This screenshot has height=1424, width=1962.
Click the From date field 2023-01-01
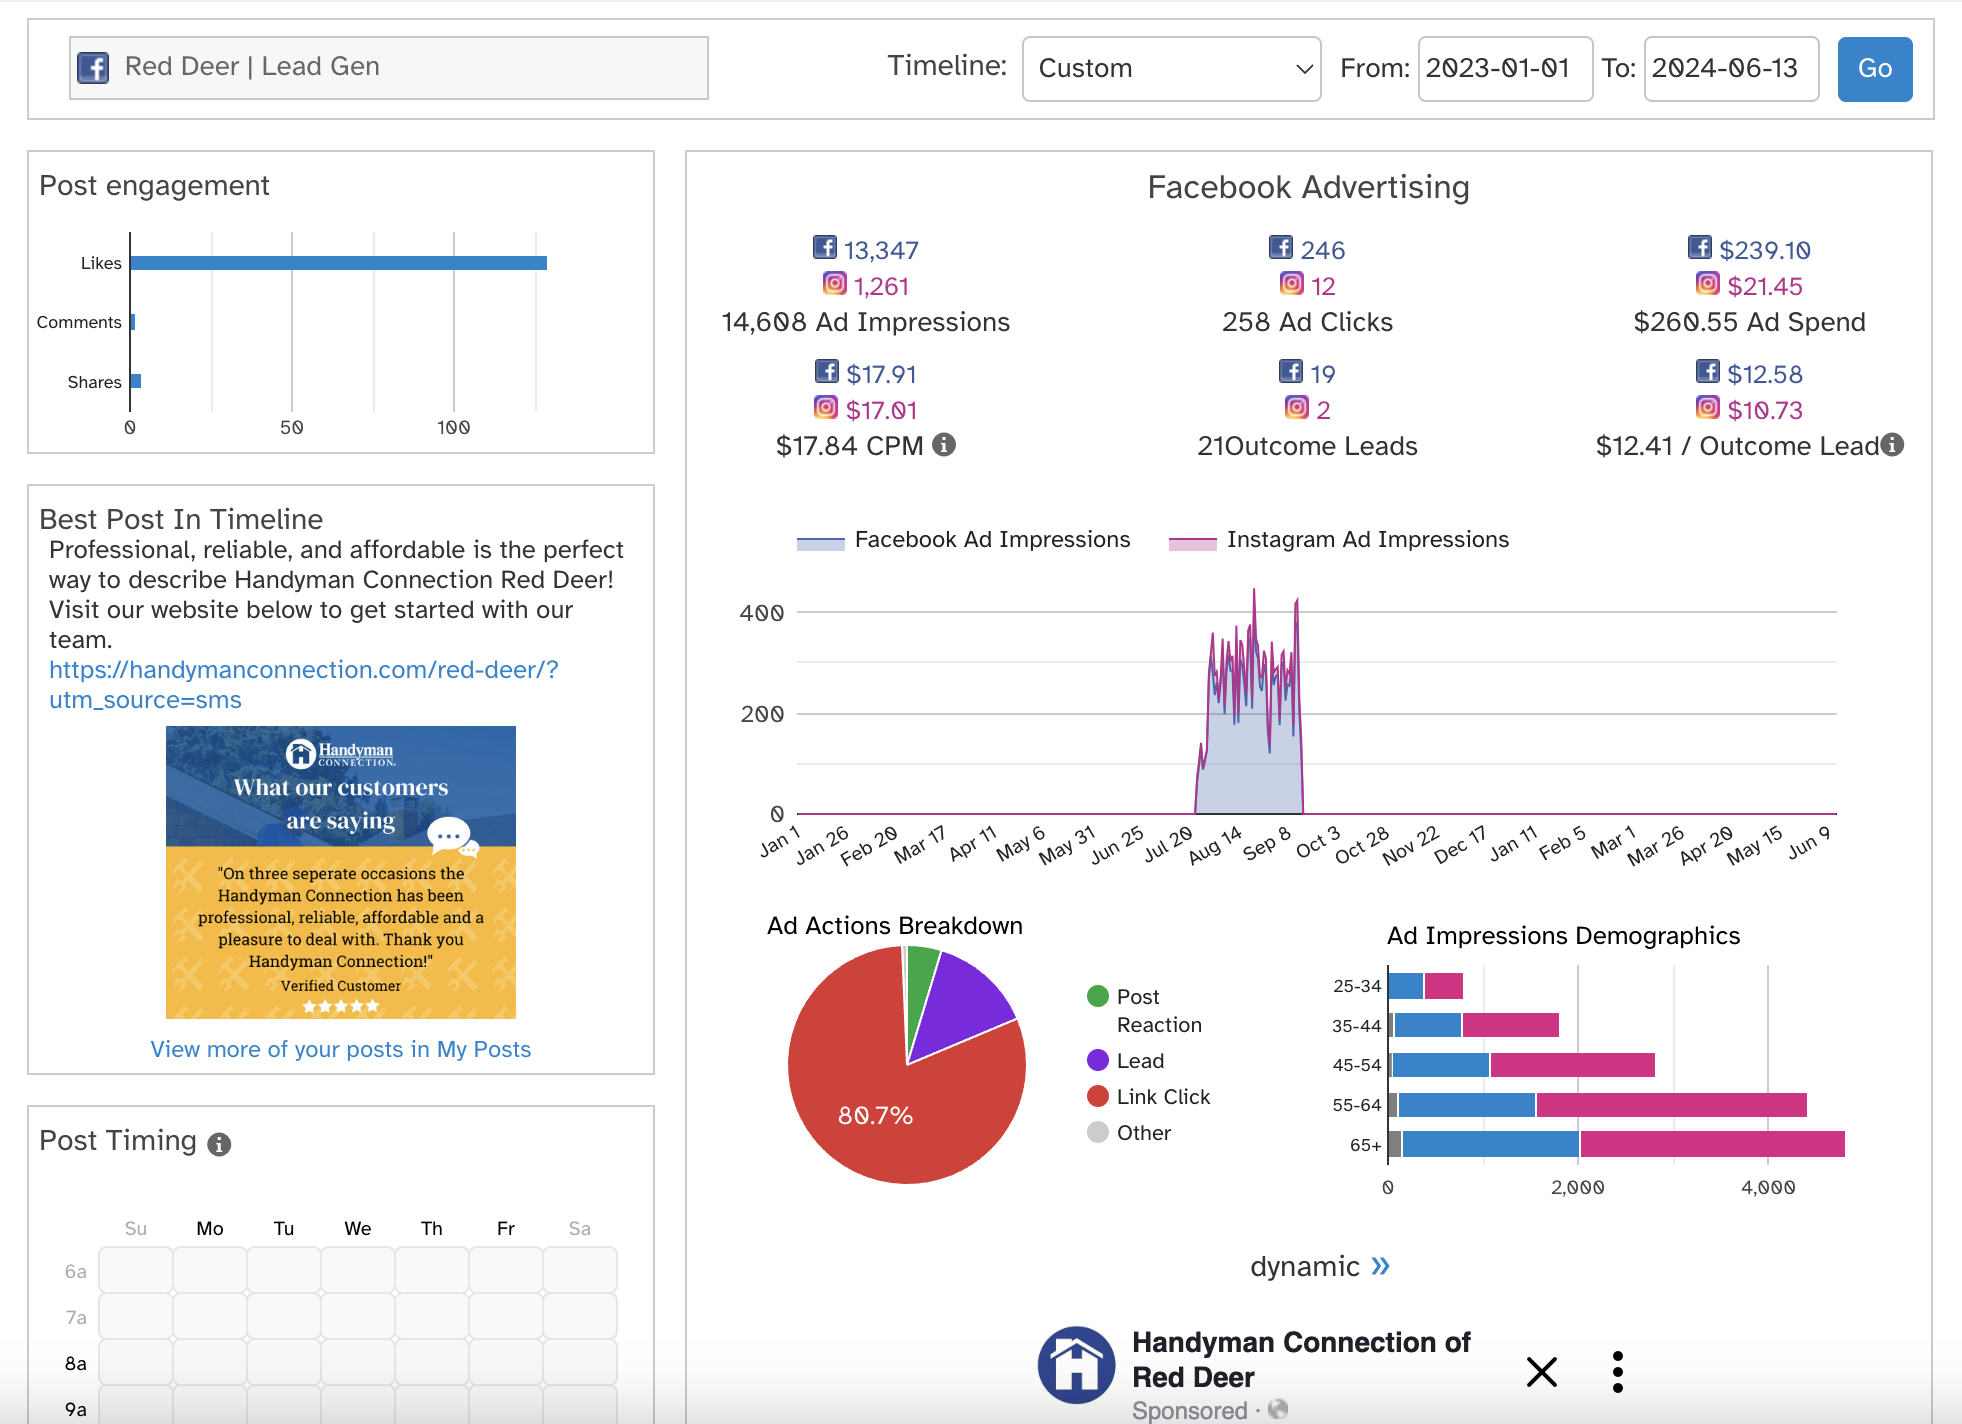pos(1505,69)
